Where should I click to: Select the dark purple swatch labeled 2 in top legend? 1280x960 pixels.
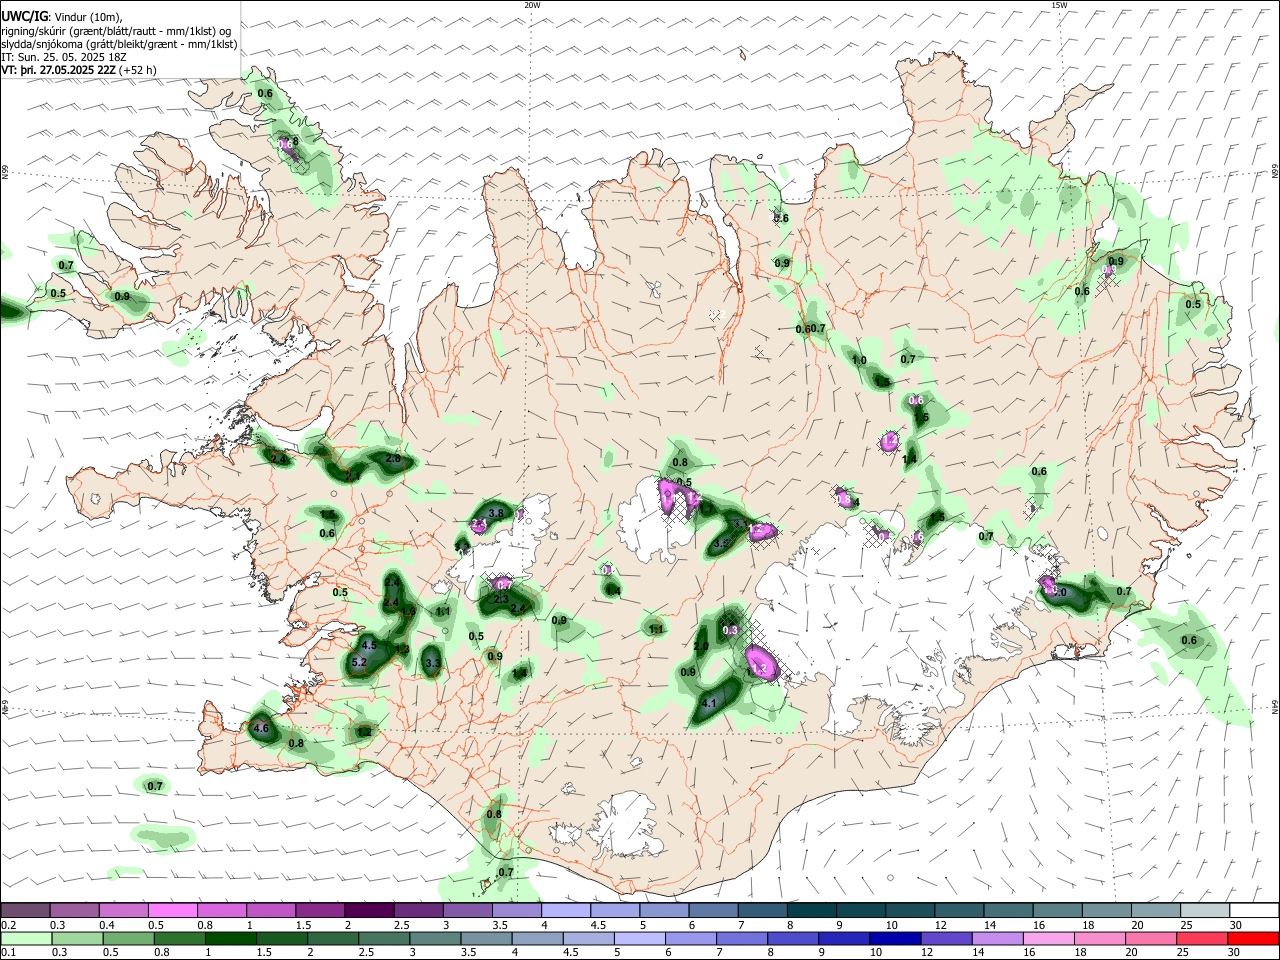369,911
